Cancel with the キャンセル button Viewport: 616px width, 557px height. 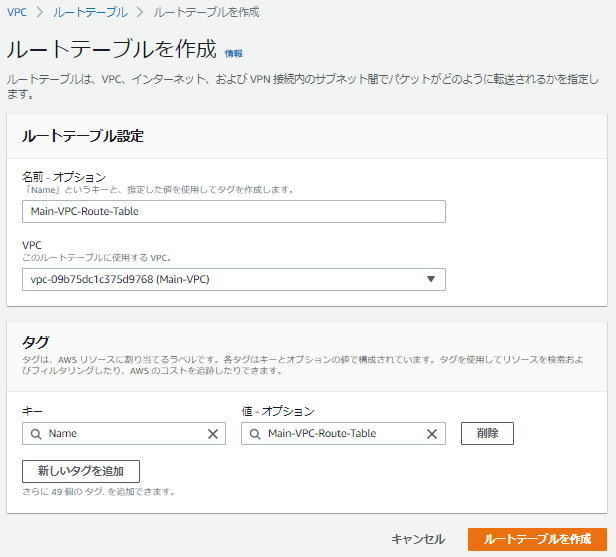click(x=418, y=539)
